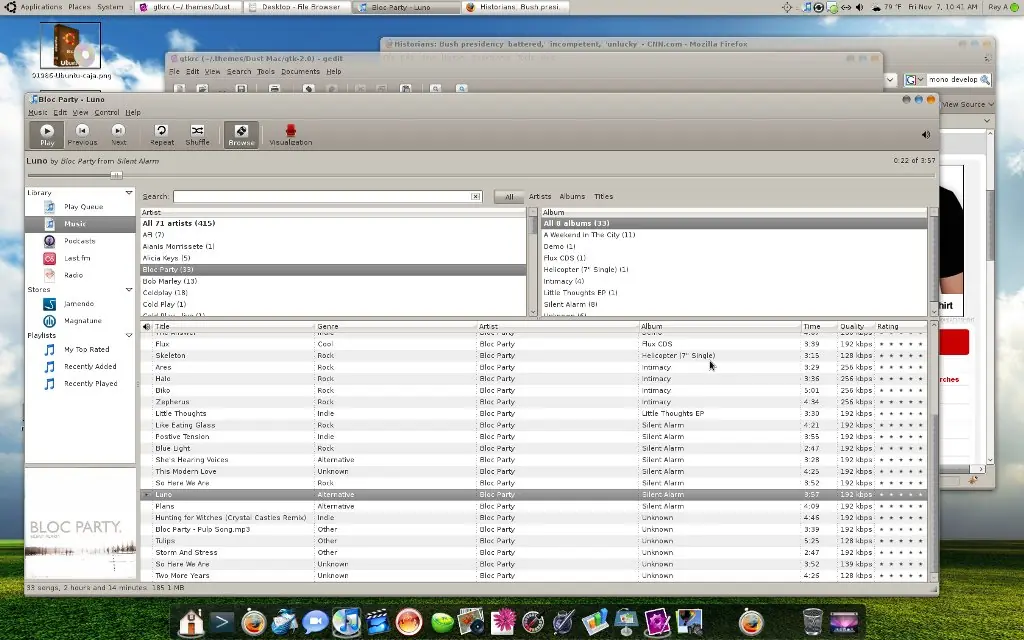This screenshot has width=1024, height=640.
Task: Open the Jamendo store
Action: pyautogui.click(x=79, y=304)
